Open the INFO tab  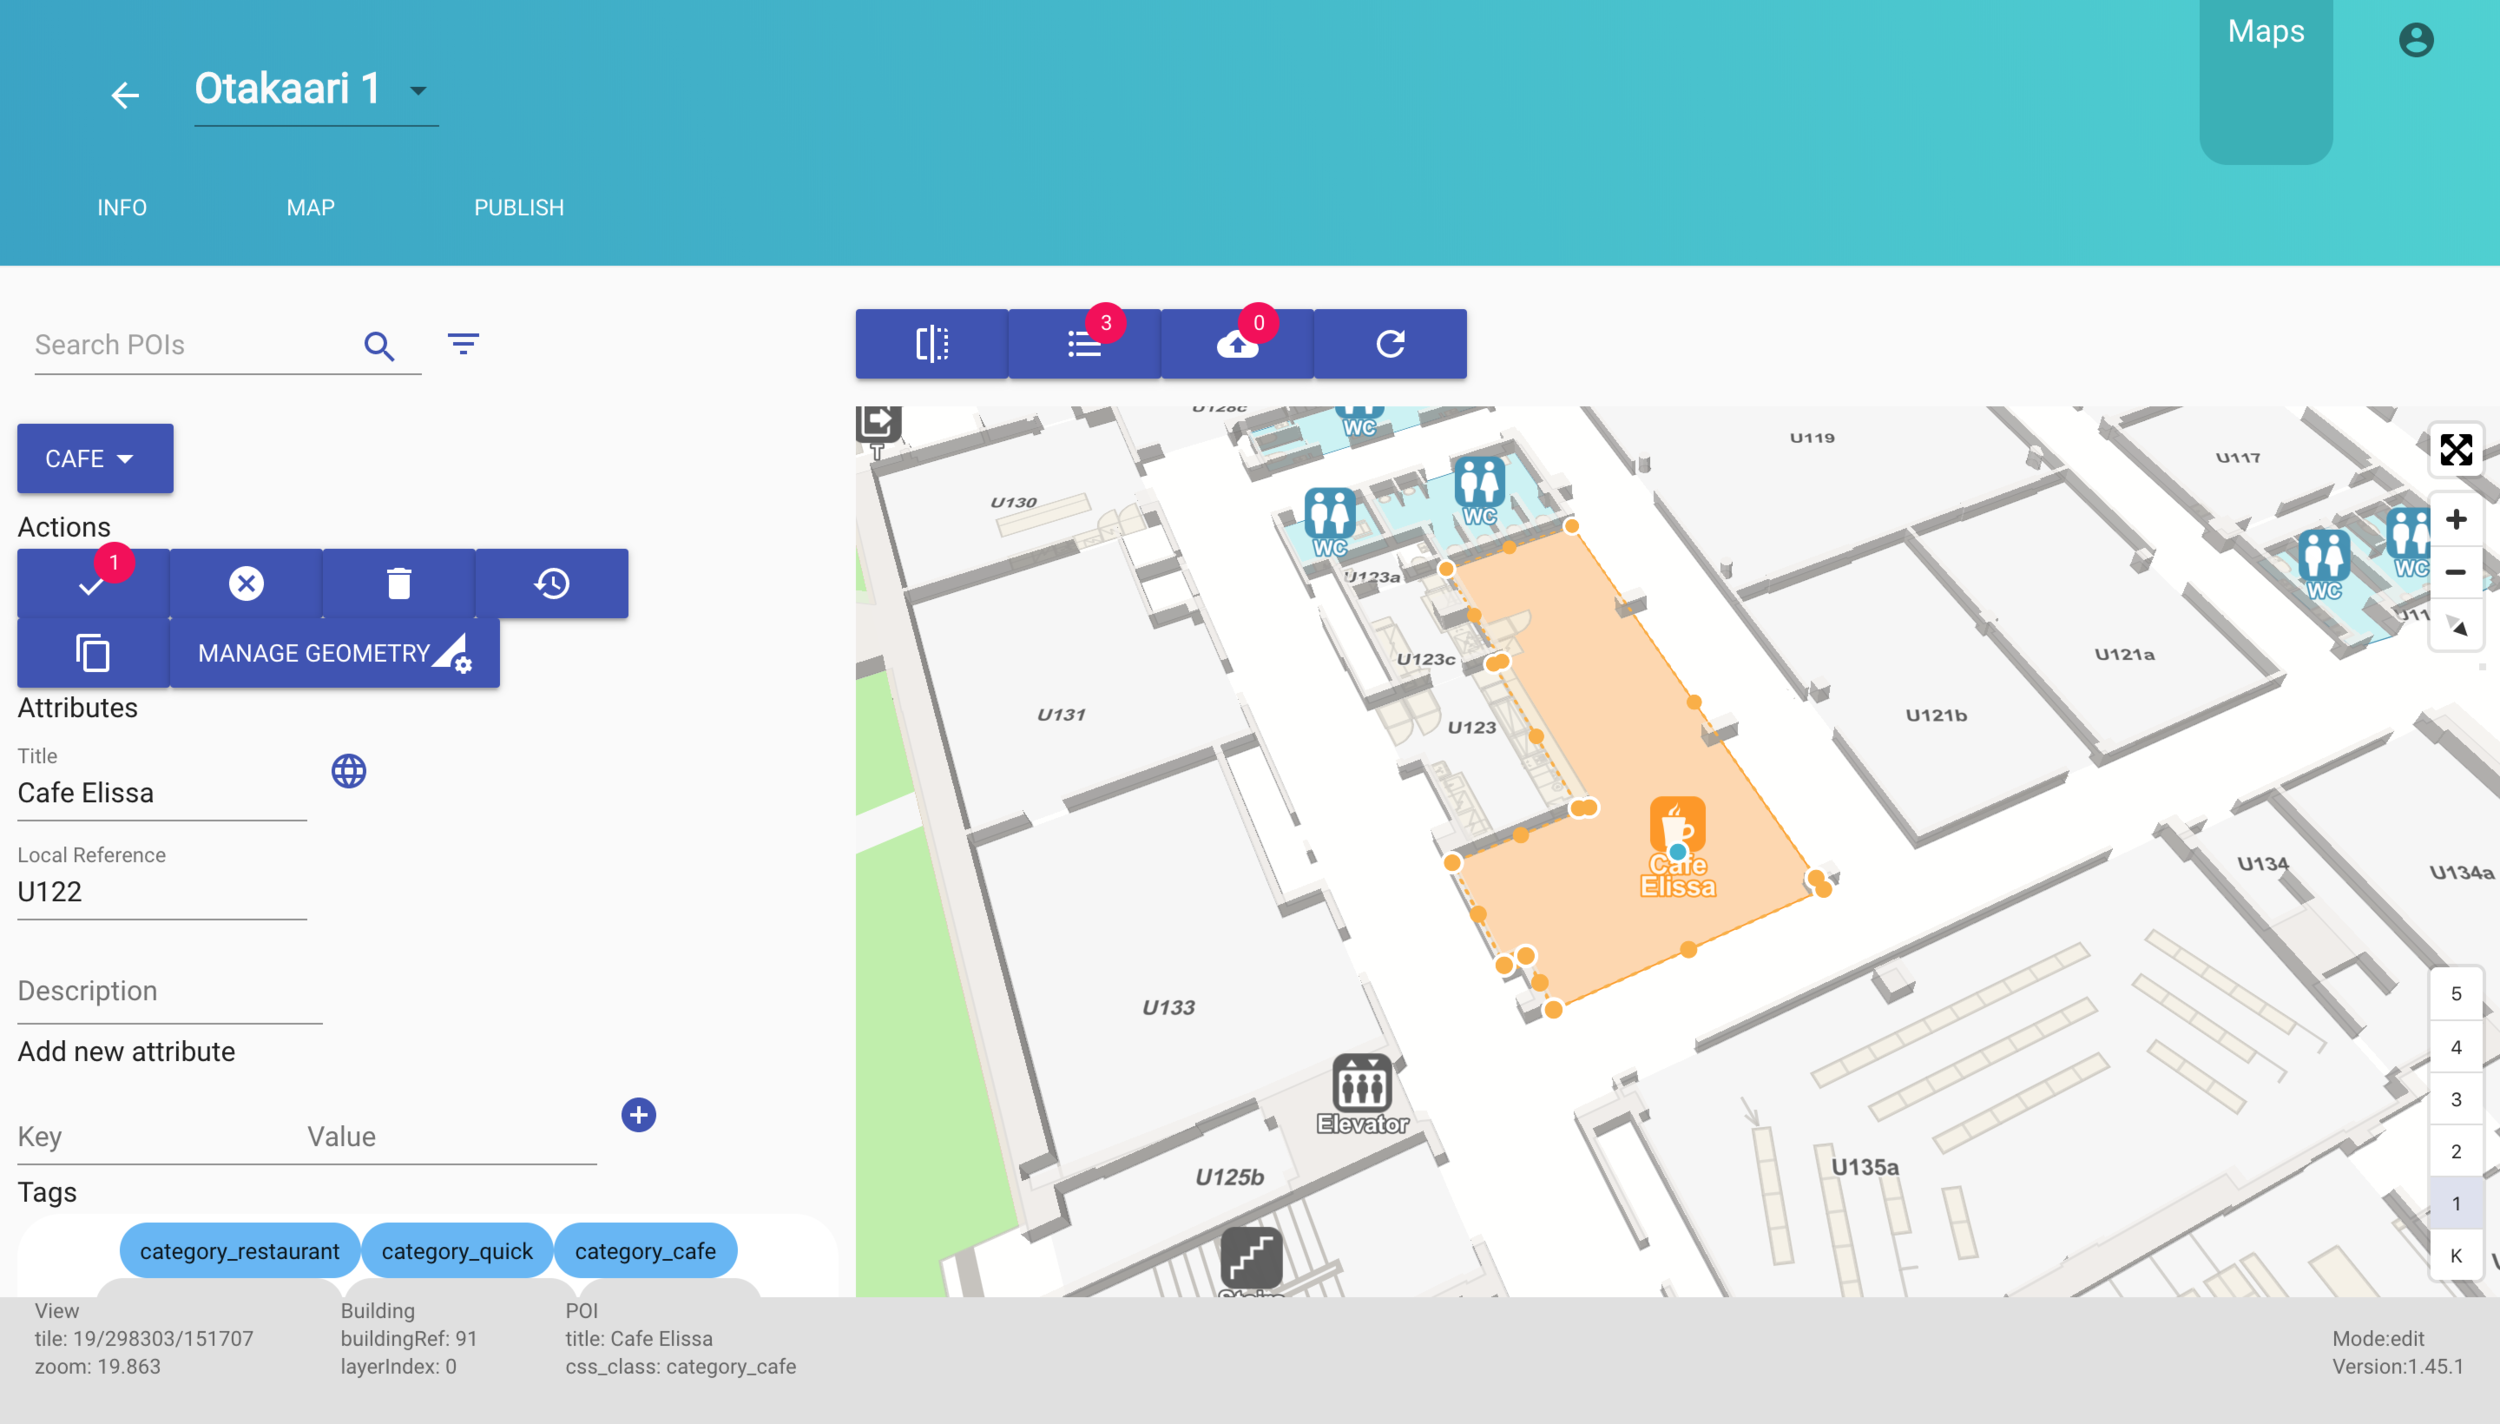click(x=122, y=208)
